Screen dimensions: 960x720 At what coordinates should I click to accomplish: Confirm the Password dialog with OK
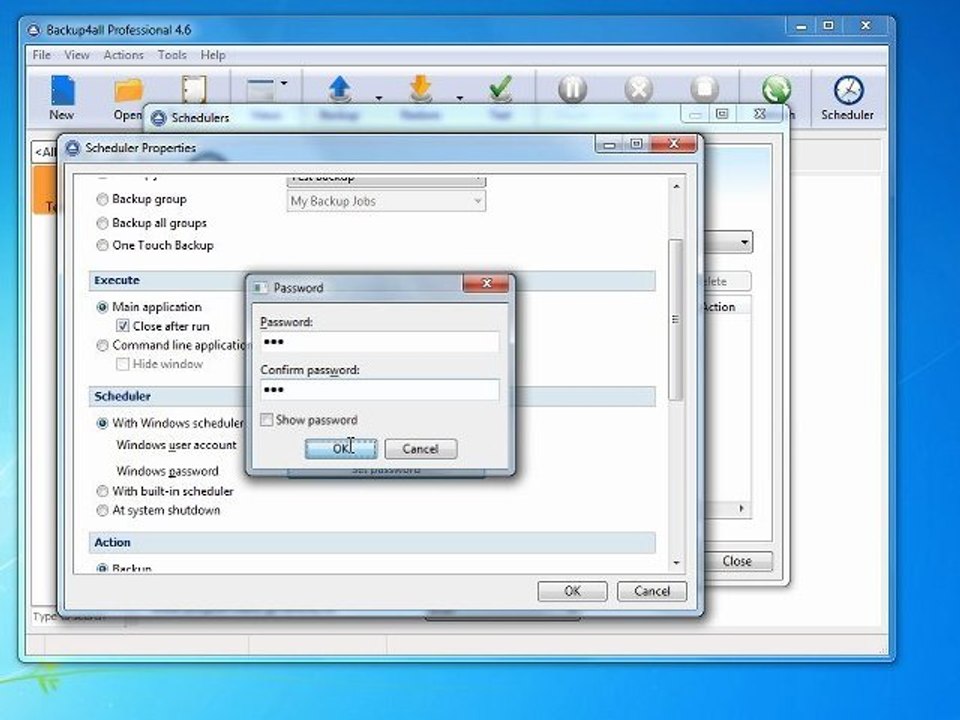[341, 449]
